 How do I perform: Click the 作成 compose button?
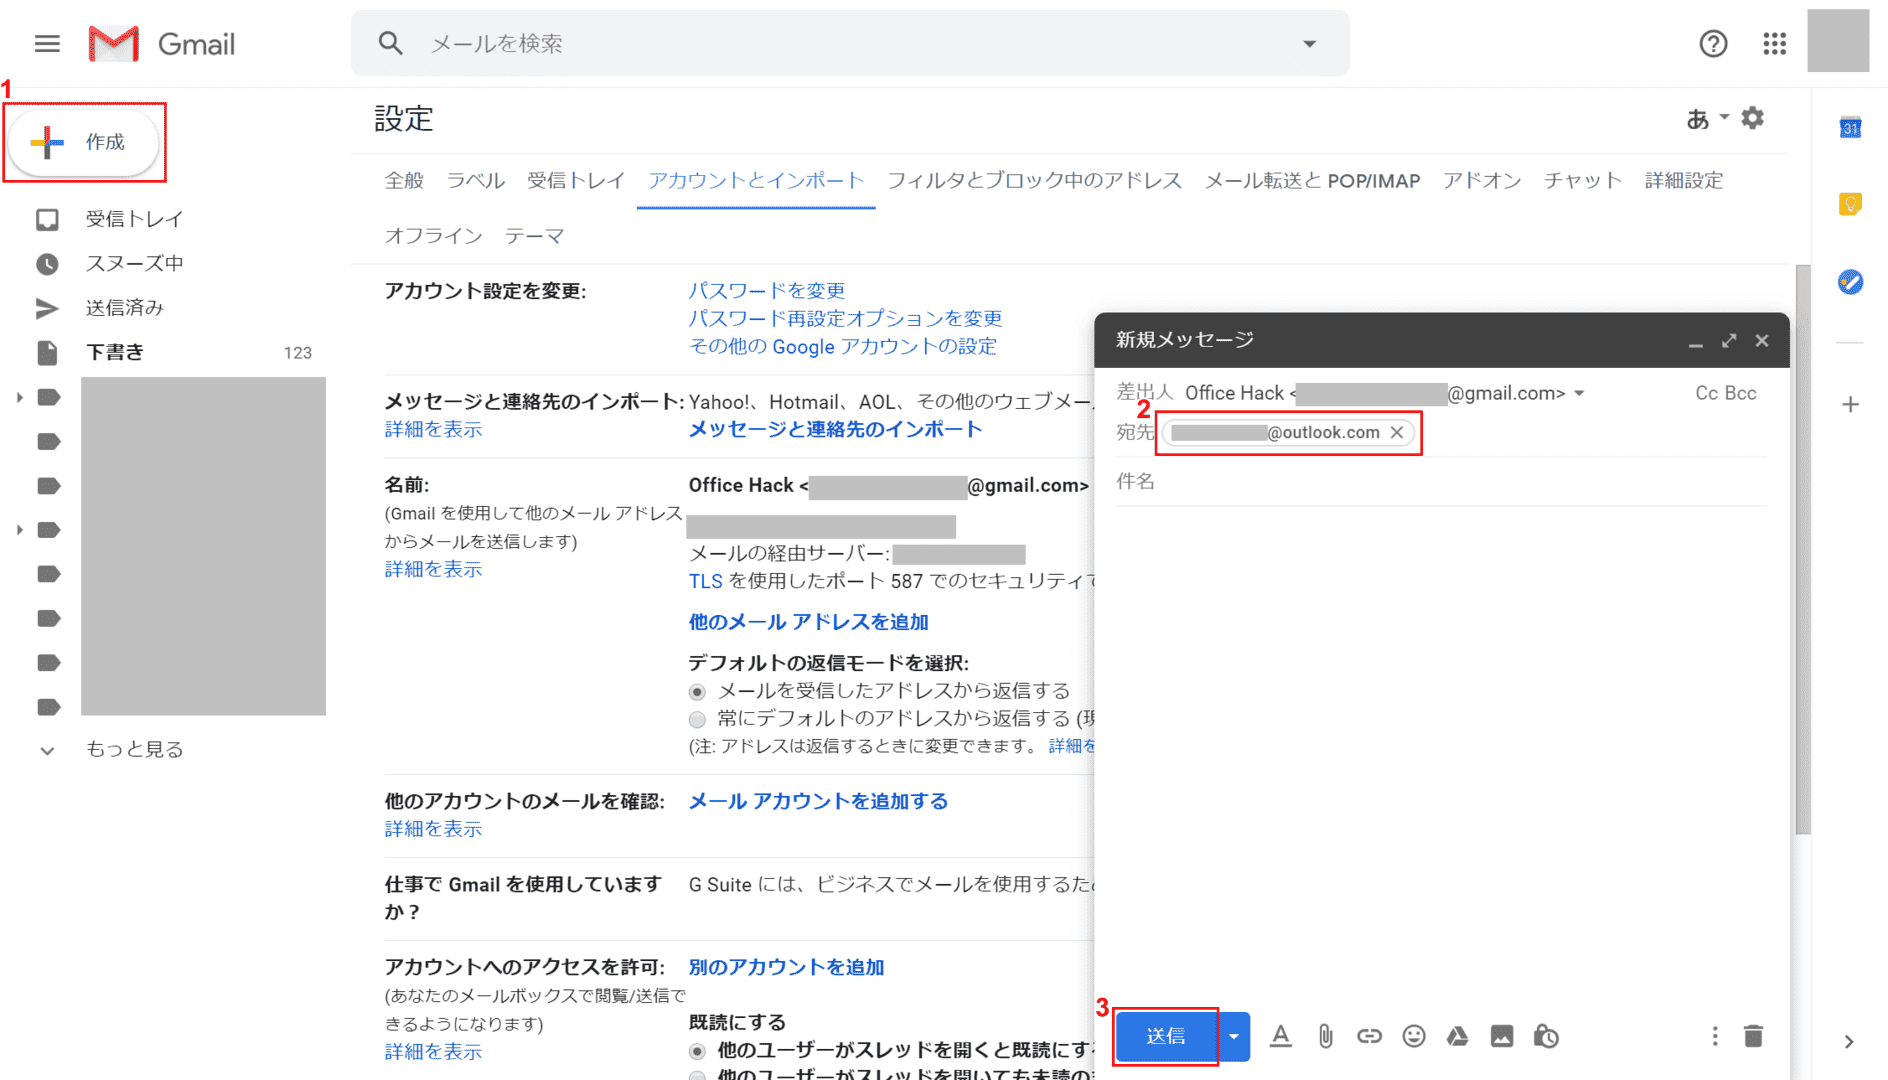(x=84, y=142)
